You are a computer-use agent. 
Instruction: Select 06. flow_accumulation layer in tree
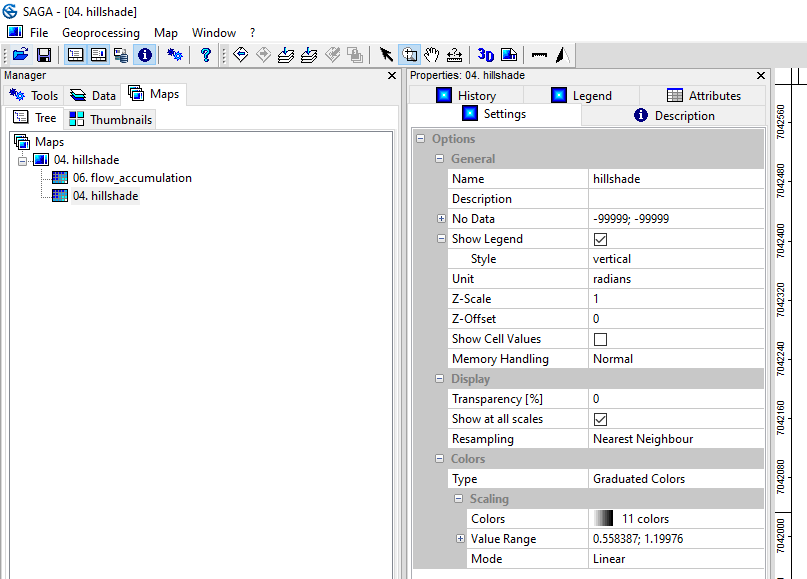[131, 178]
